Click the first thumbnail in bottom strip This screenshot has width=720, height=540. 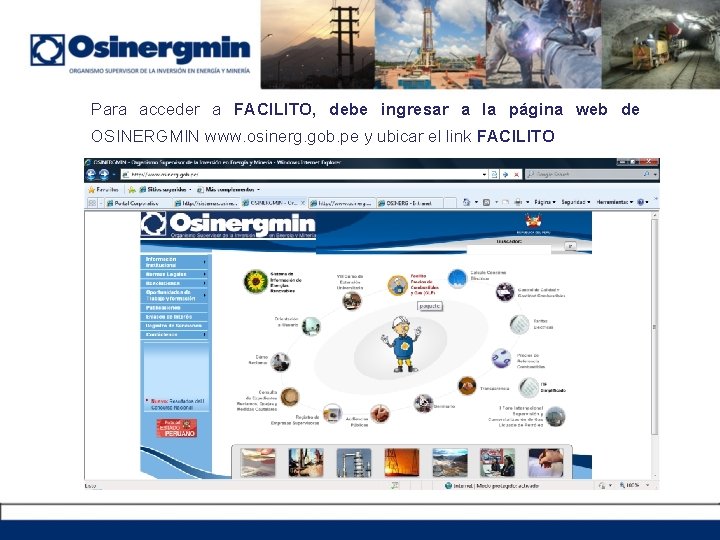258,462
